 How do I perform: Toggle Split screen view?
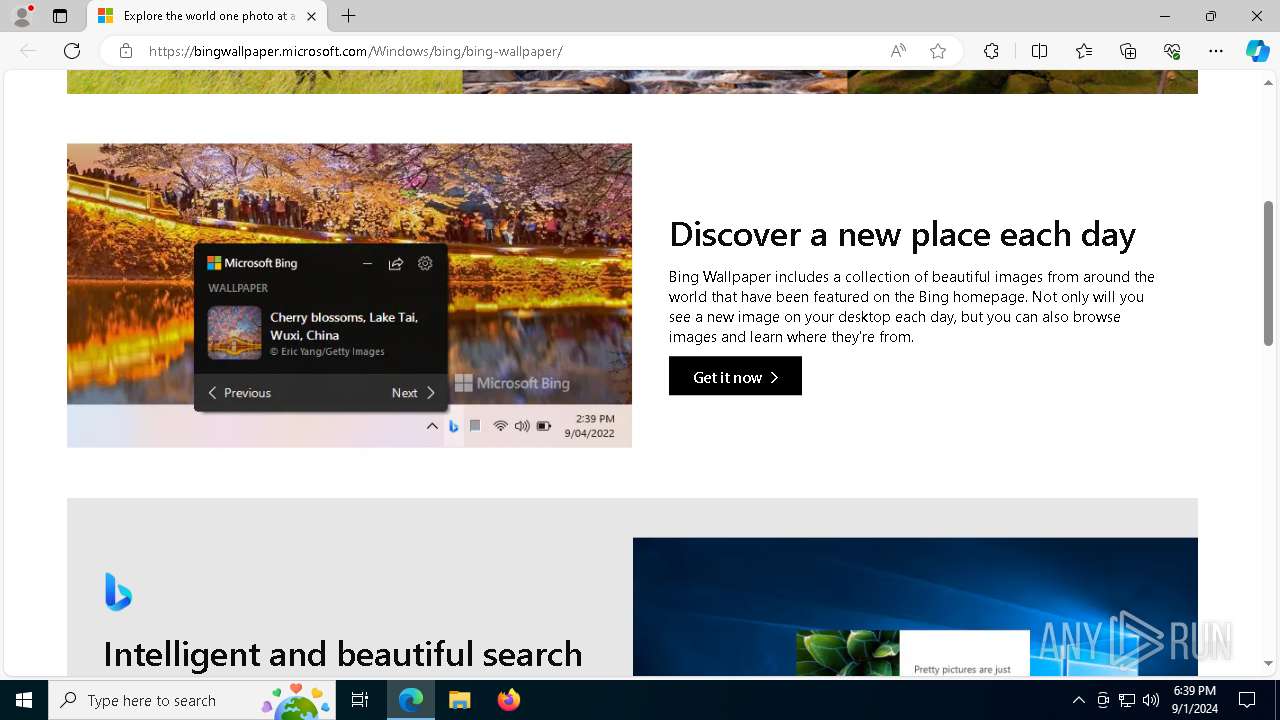[x=1039, y=51]
